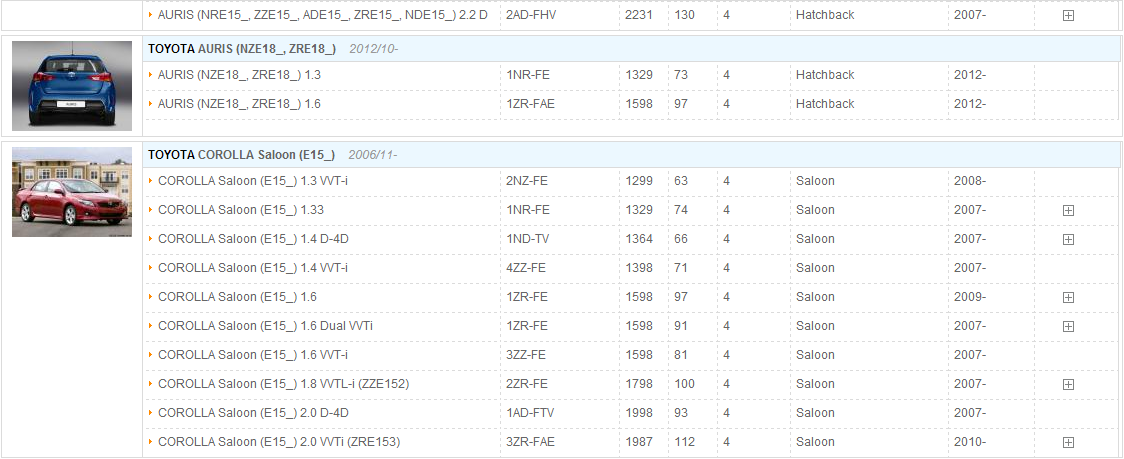Select engine code 2ZR-FE
This screenshot has height=459, width=1124.
(x=527, y=384)
